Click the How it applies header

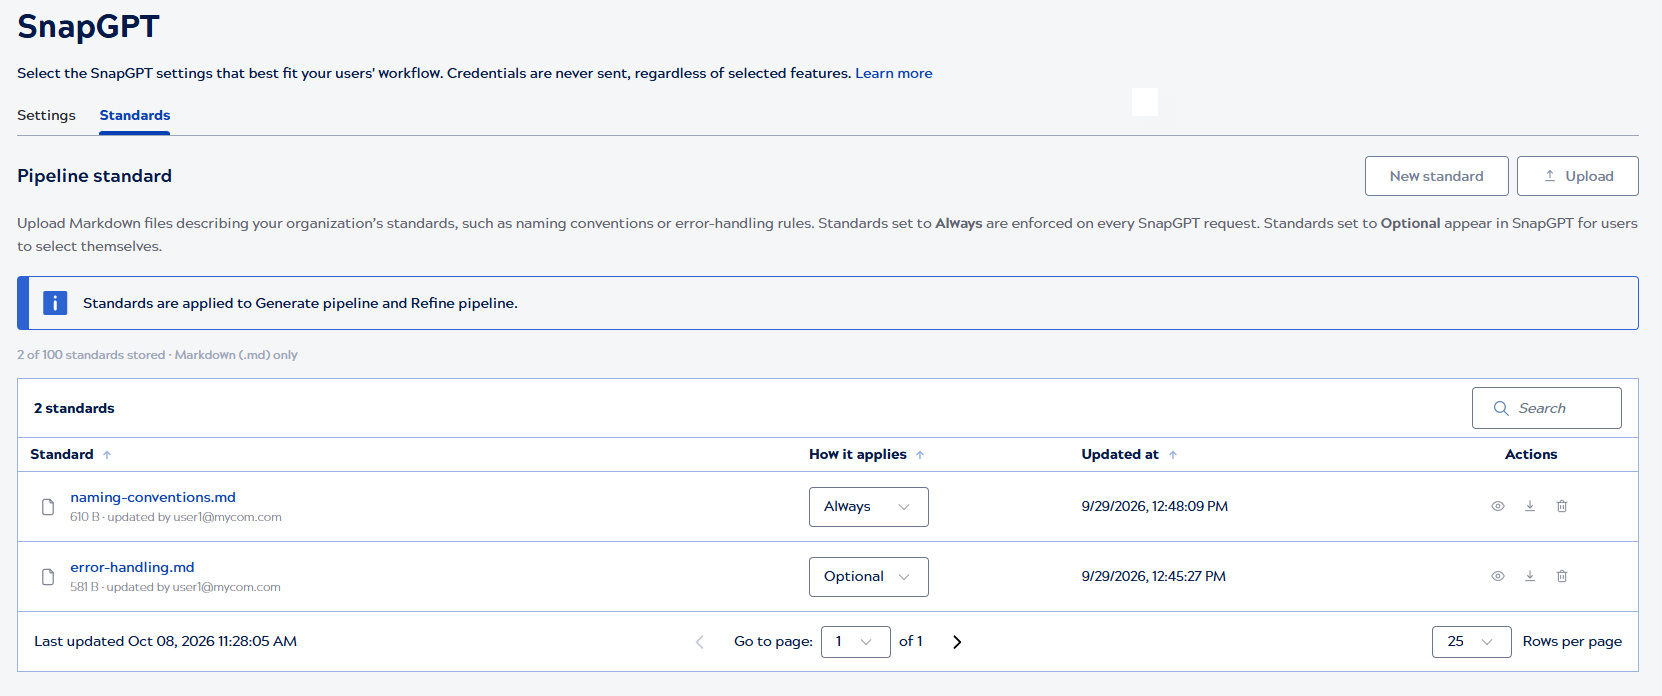point(858,454)
